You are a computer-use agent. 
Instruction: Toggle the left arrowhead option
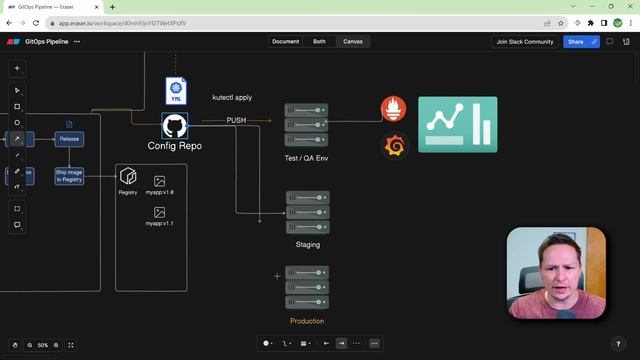click(326, 344)
